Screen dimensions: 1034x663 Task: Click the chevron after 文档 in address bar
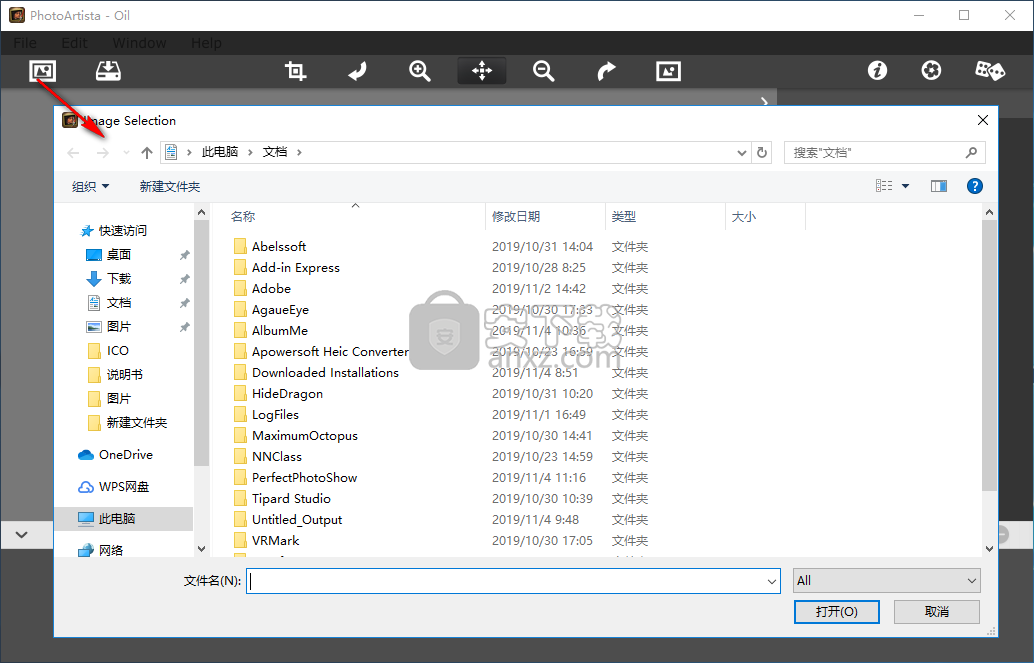pos(299,152)
